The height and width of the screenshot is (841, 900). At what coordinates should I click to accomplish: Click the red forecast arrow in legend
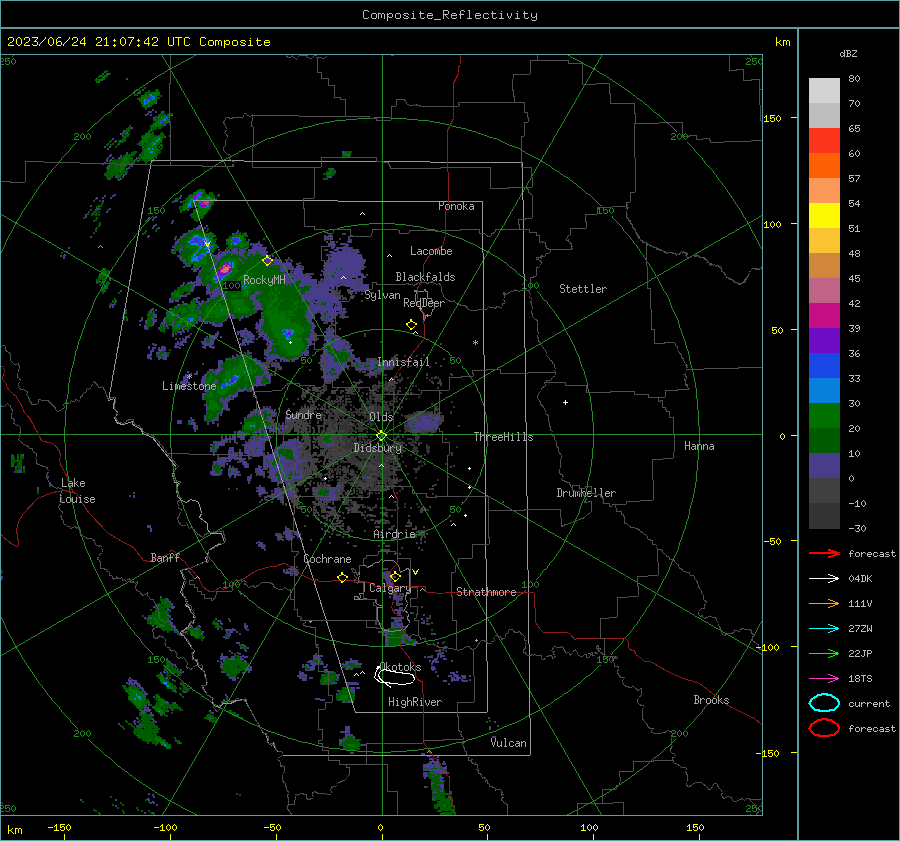coord(824,553)
